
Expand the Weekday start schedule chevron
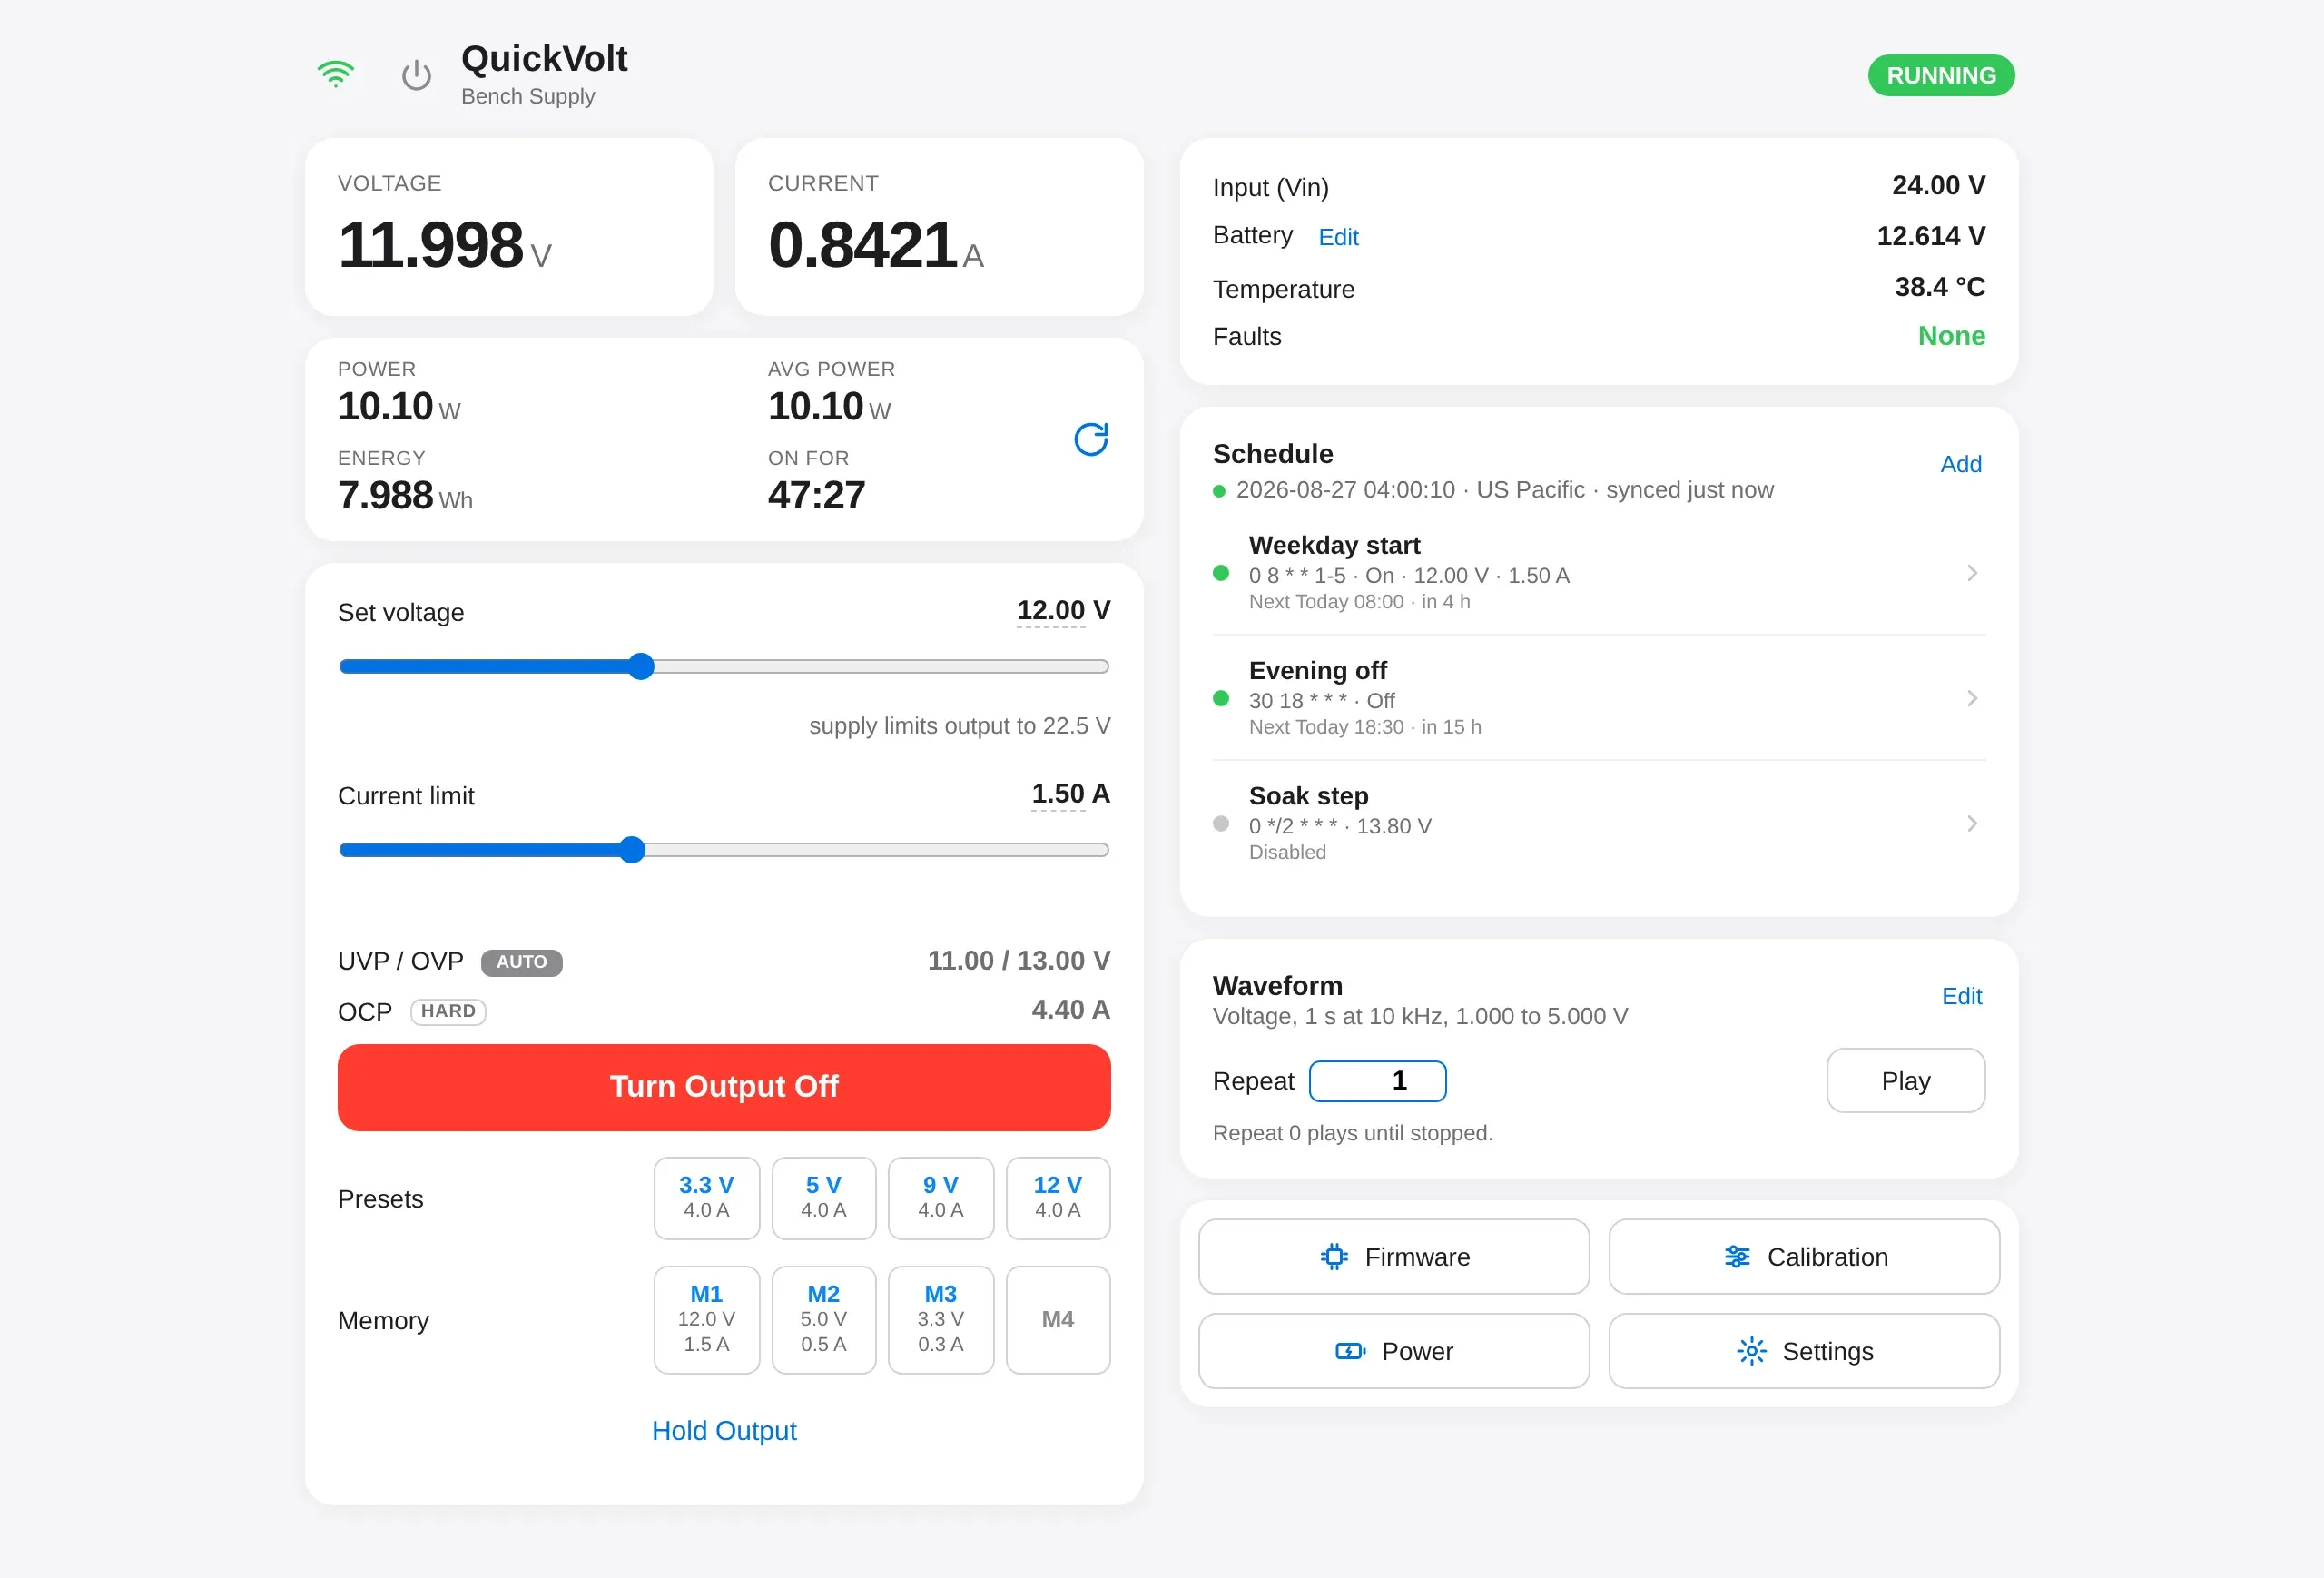pos(1971,573)
